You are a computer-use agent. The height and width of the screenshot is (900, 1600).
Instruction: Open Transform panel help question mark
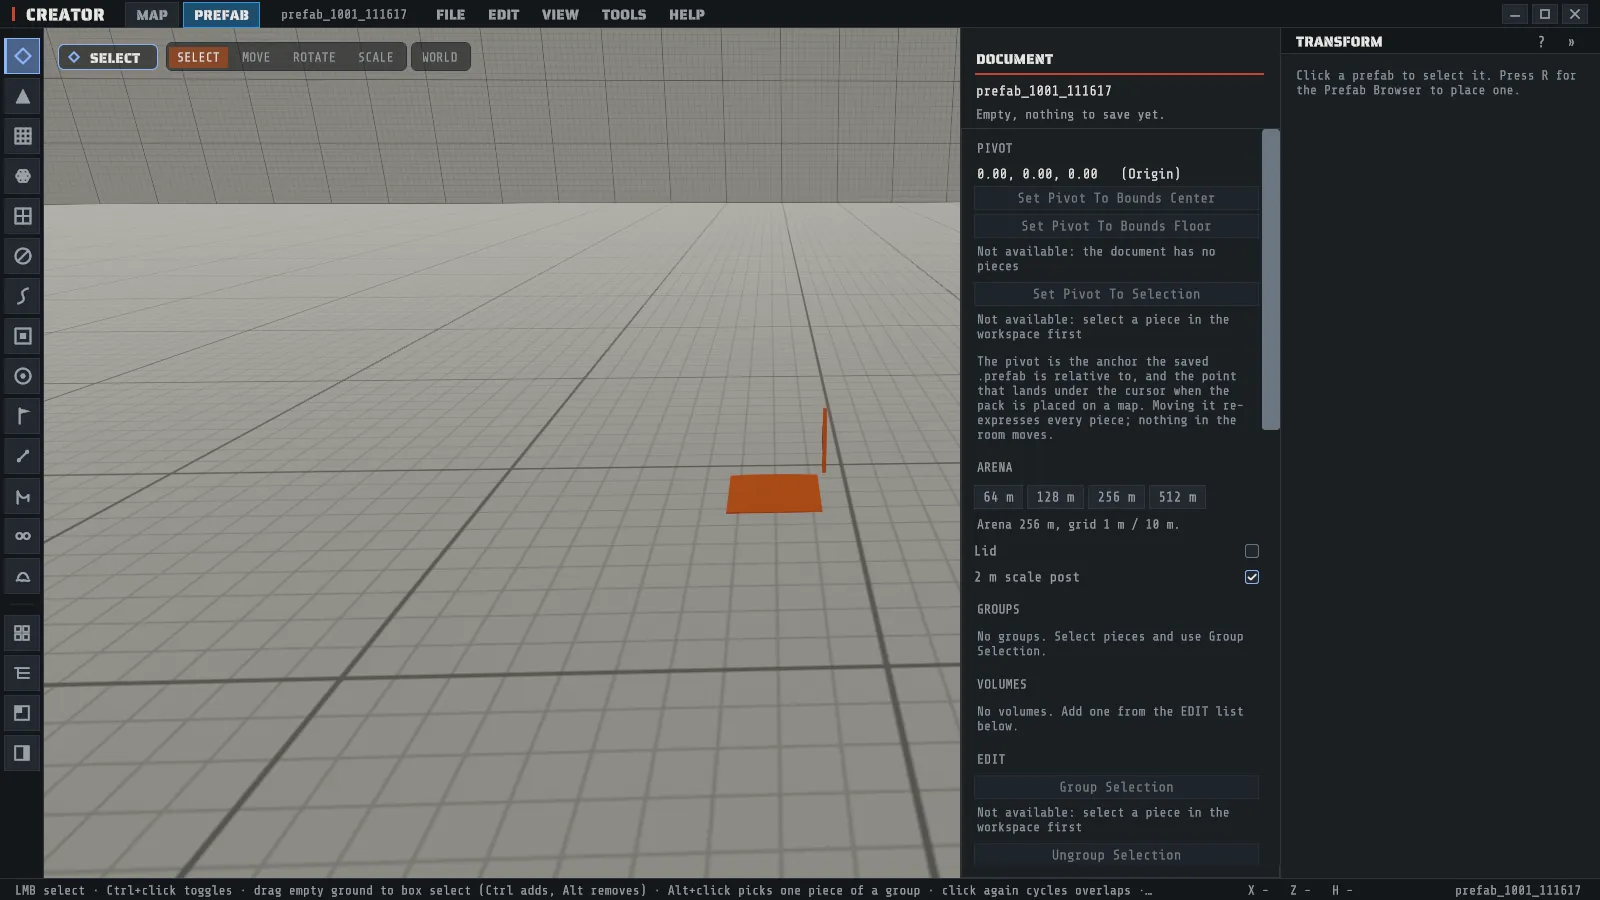point(1541,42)
